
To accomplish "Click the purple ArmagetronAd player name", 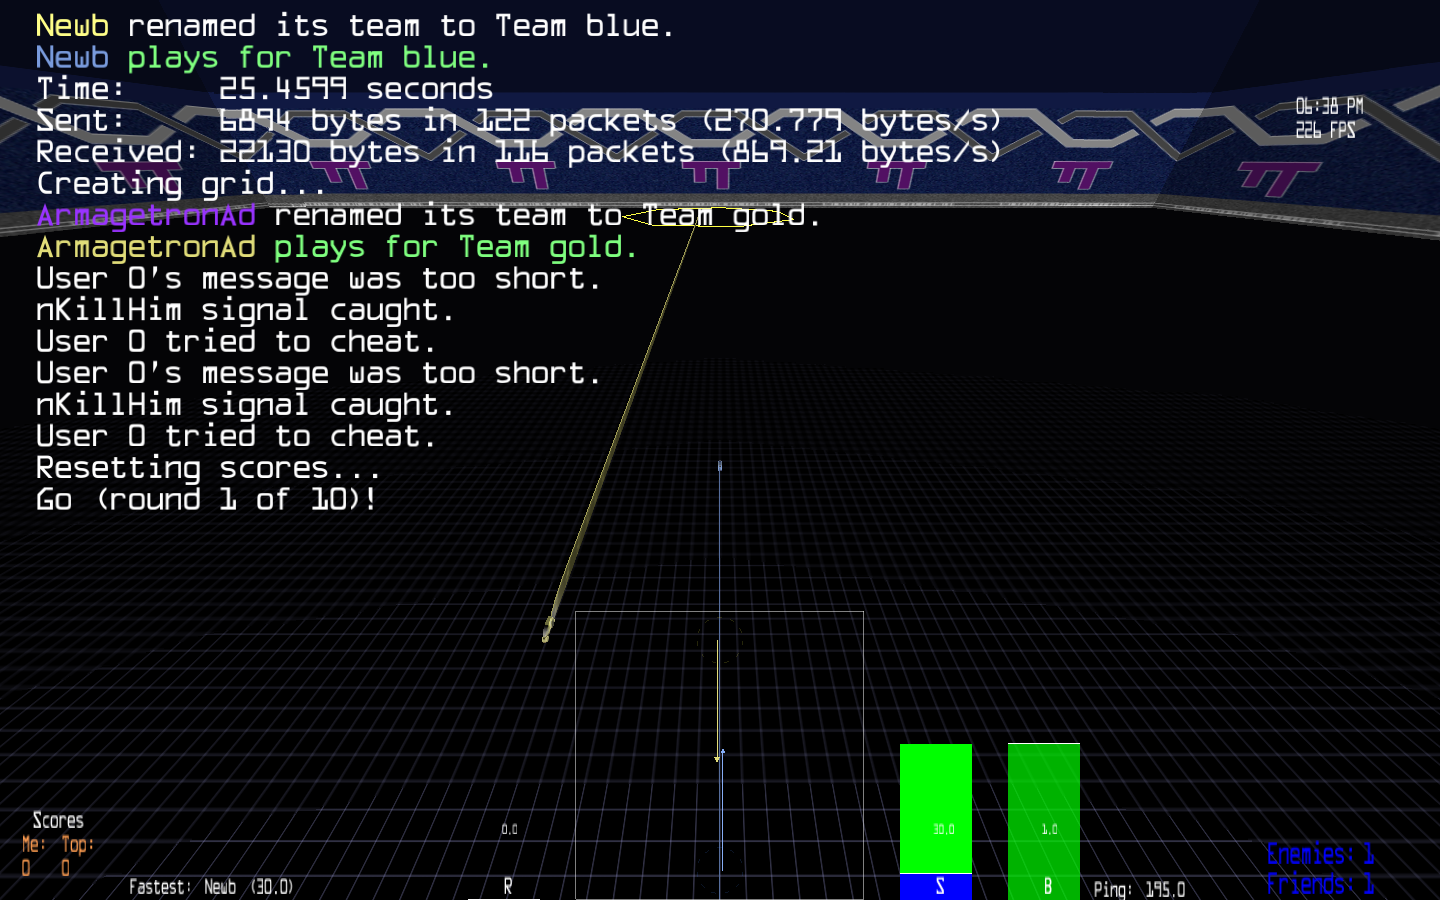I will [x=146, y=216].
